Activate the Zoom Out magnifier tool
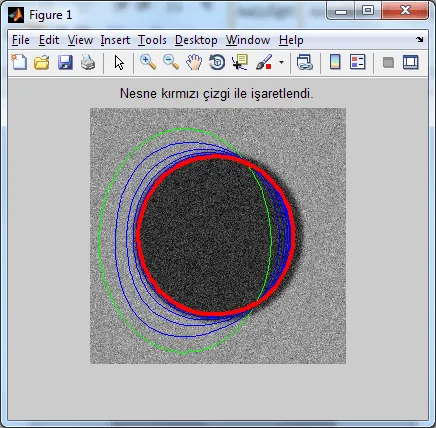 click(x=171, y=62)
